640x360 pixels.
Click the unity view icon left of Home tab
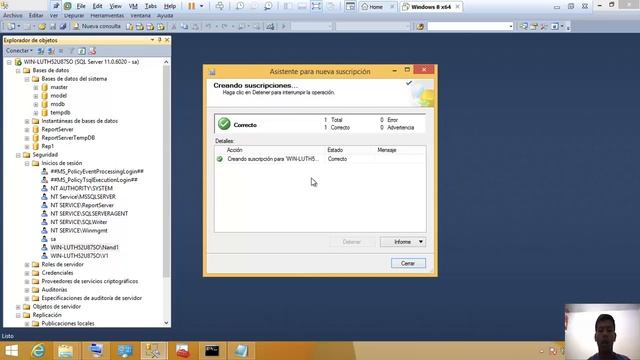click(x=350, y=6)
